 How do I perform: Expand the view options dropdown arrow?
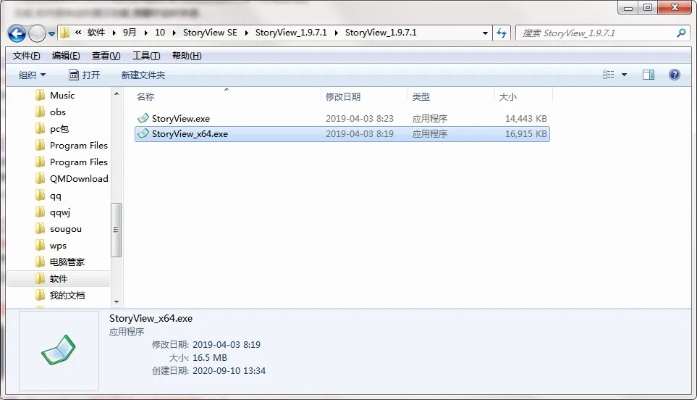[625, 75]
